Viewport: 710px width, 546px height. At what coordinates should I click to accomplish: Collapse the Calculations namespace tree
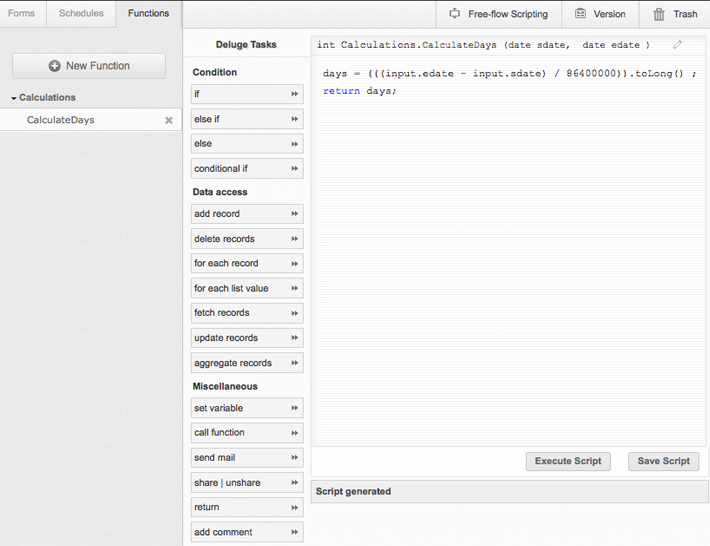pos(14,98)
